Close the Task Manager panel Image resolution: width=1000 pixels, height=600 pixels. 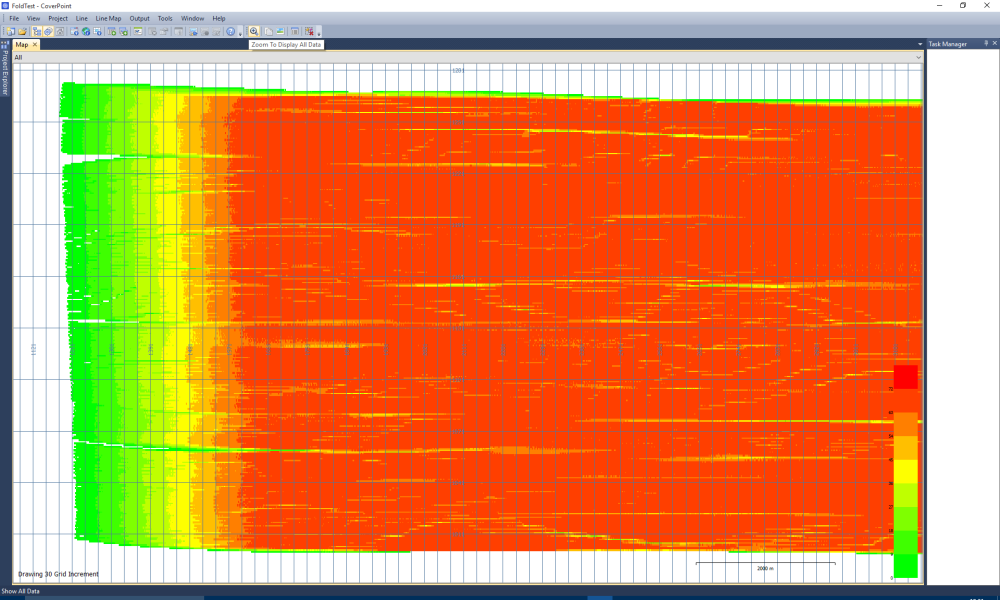click(993, 44)
